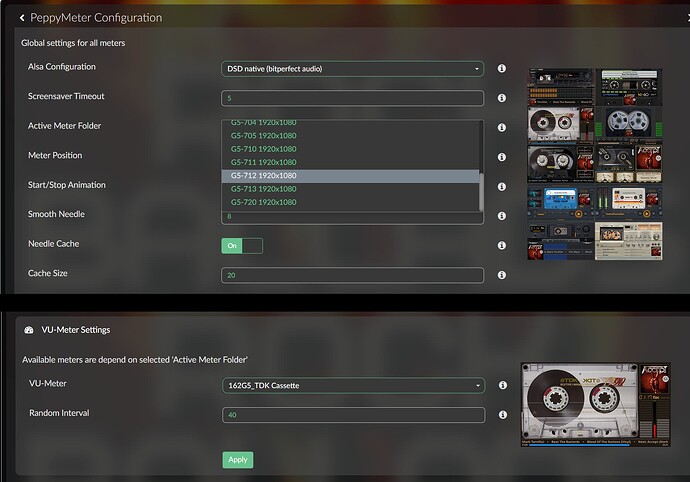This screenshot has height=482, width=690.
Task: Select G5-713 1920x1080 folder option
Action: pyautogui.click(x=350, y=189)
